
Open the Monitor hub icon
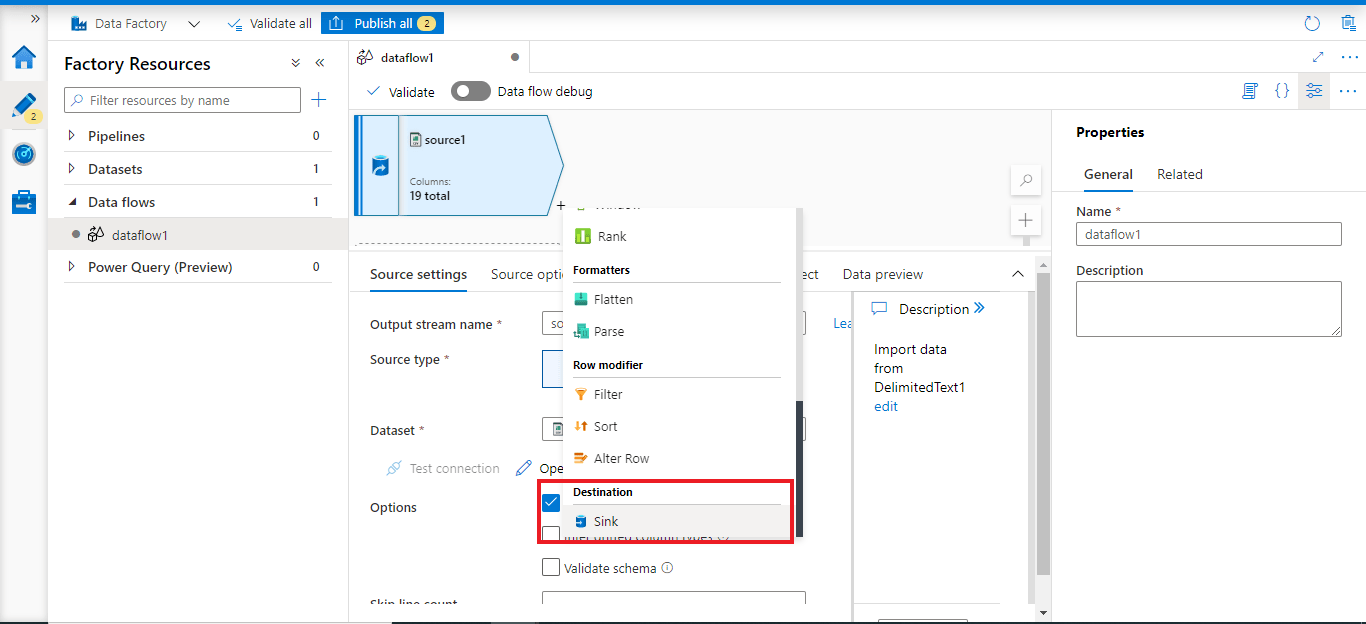[x=24, y=154]
